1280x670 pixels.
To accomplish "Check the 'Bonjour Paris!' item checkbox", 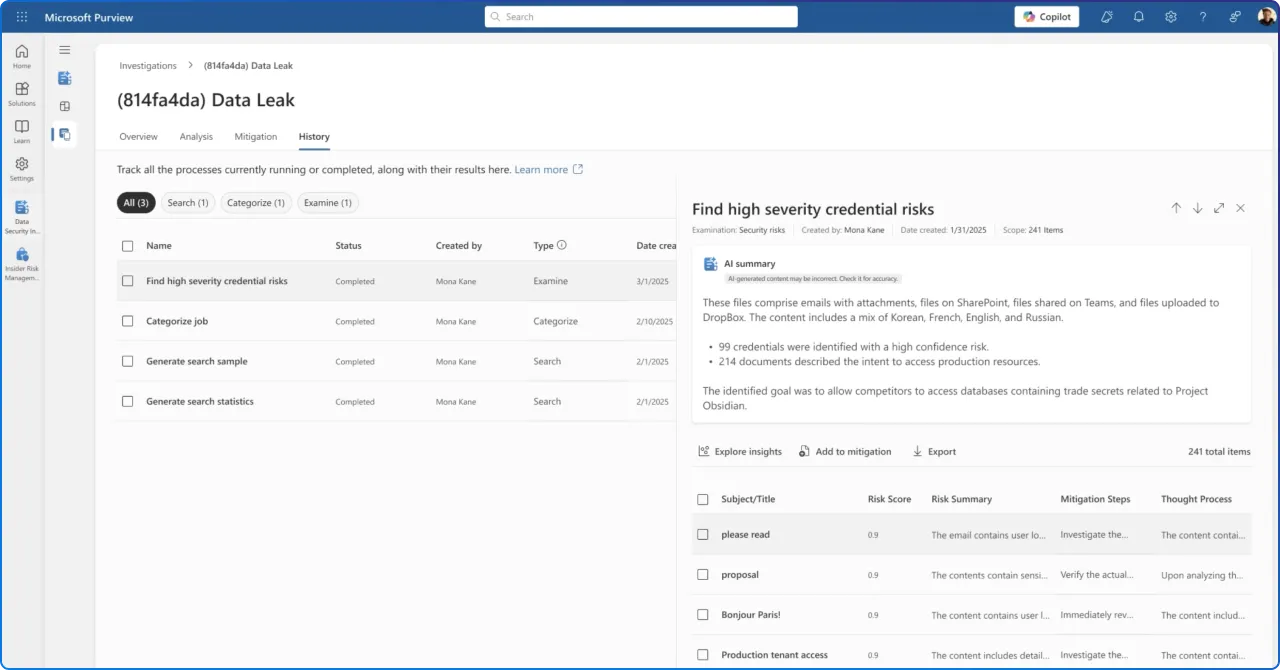I will tap(702, 614).
